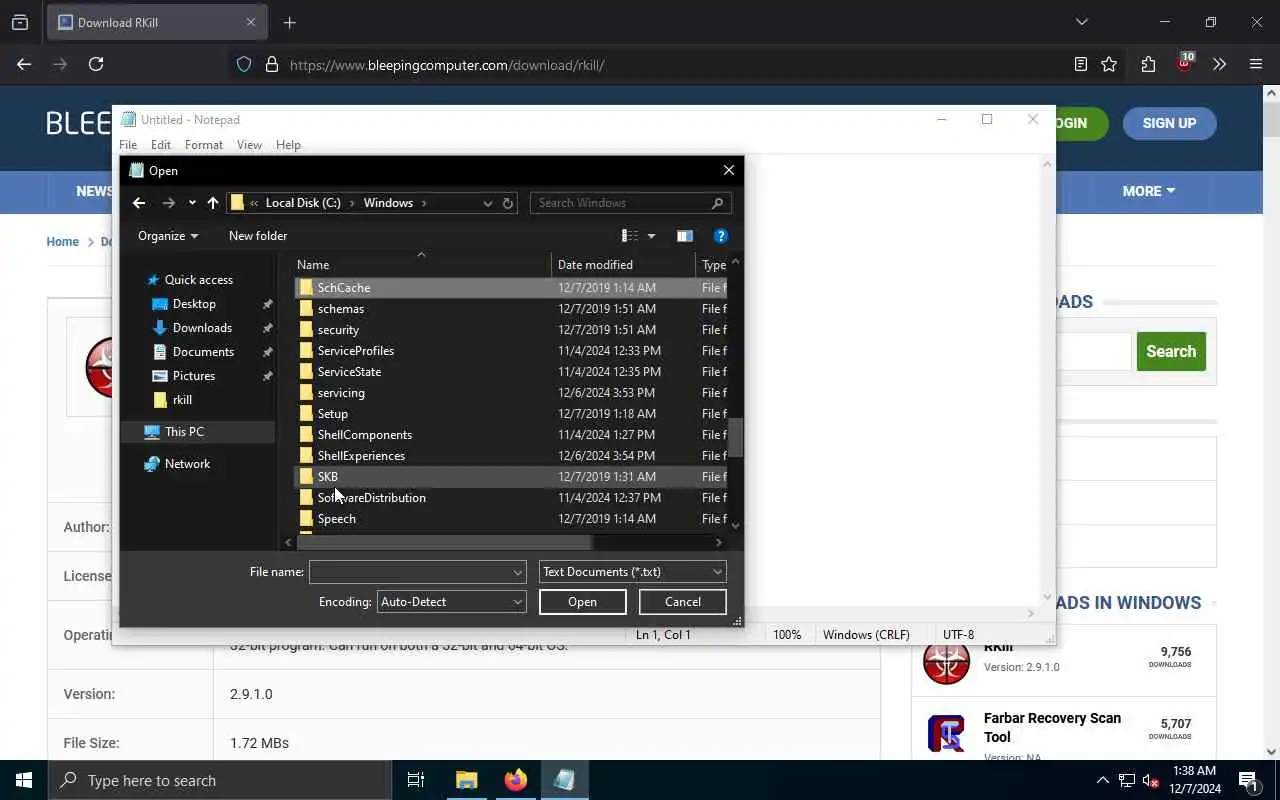Sort by the Date modified column header
The image size is (1280, 800).
pyautogui.click(x=623, y=265)
